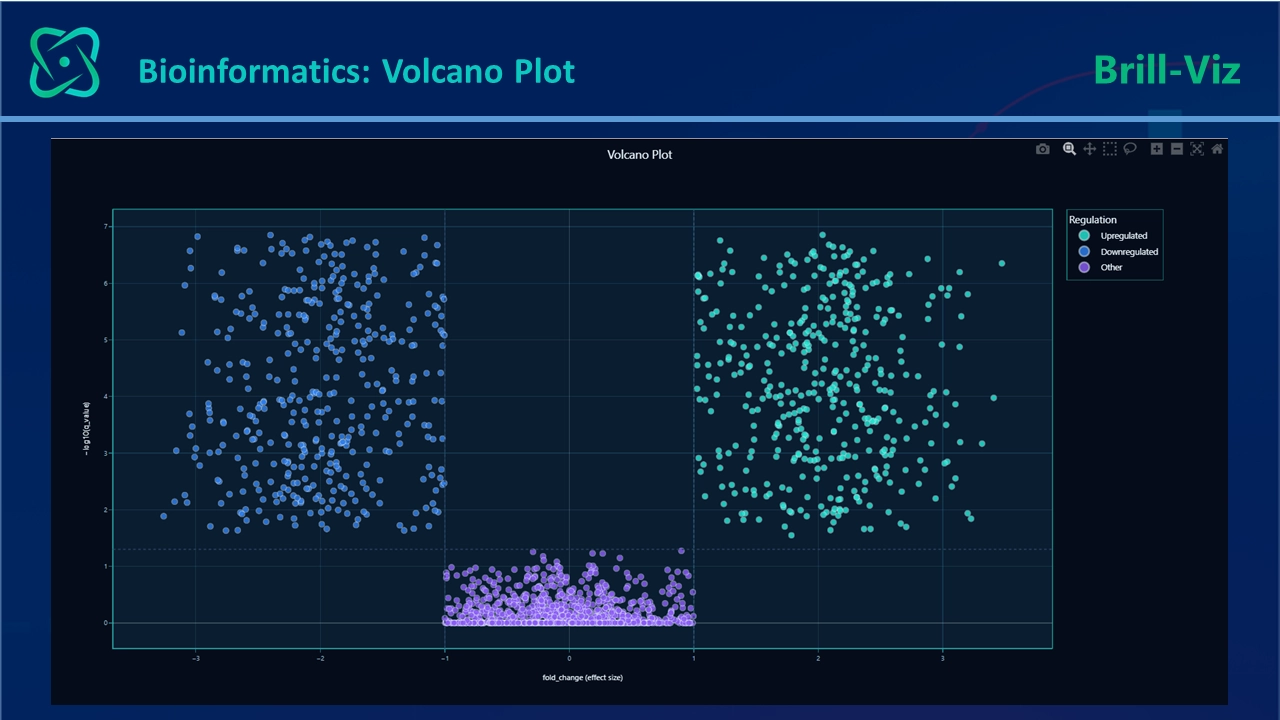Click the Downregulated blue legend marker

[x=1084, y=252]
